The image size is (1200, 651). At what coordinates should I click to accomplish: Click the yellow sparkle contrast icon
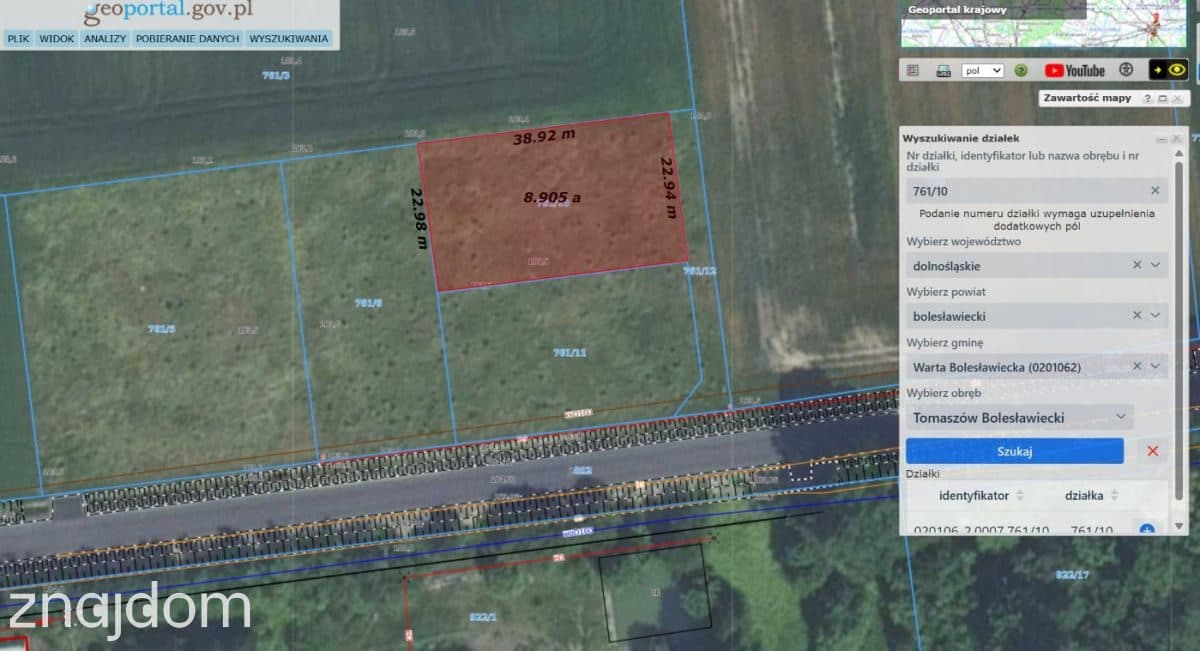(x=1158, y=70)
